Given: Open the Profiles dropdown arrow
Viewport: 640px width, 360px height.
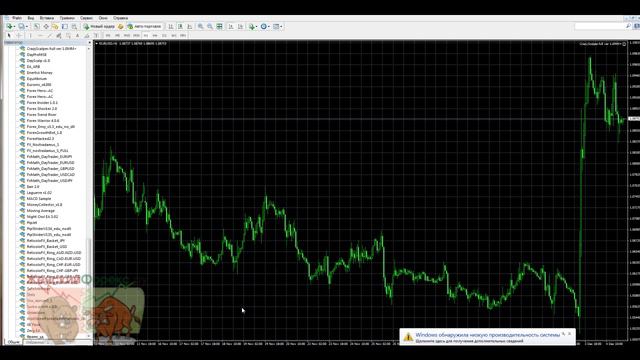Looking at the screenshot, I should pos(27,27).
